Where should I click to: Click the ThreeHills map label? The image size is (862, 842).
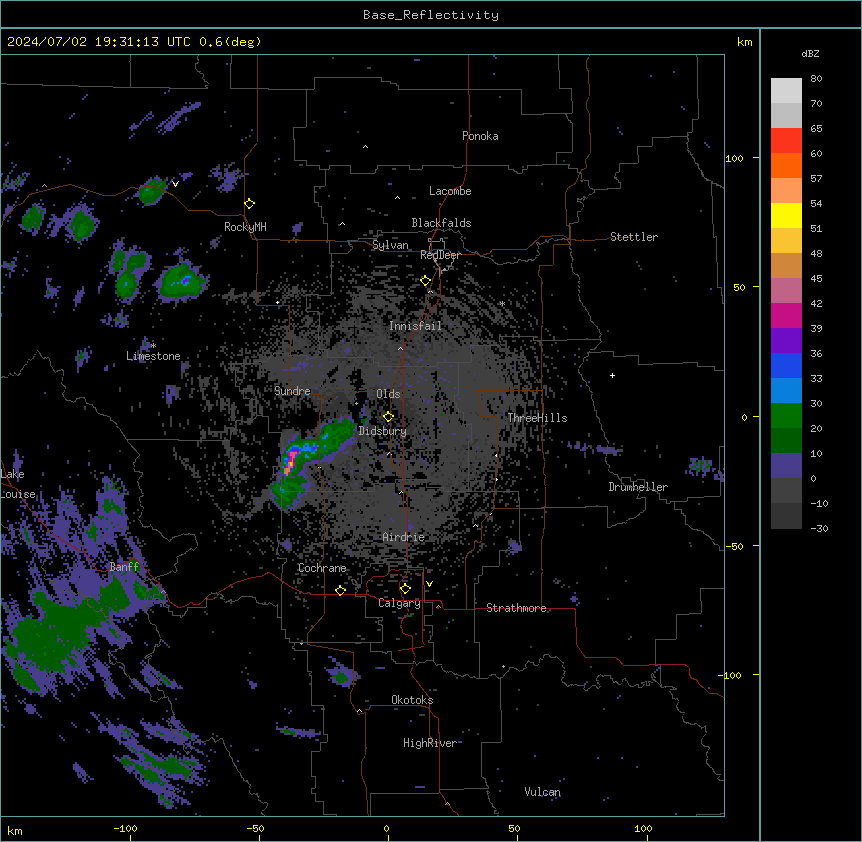537,418
